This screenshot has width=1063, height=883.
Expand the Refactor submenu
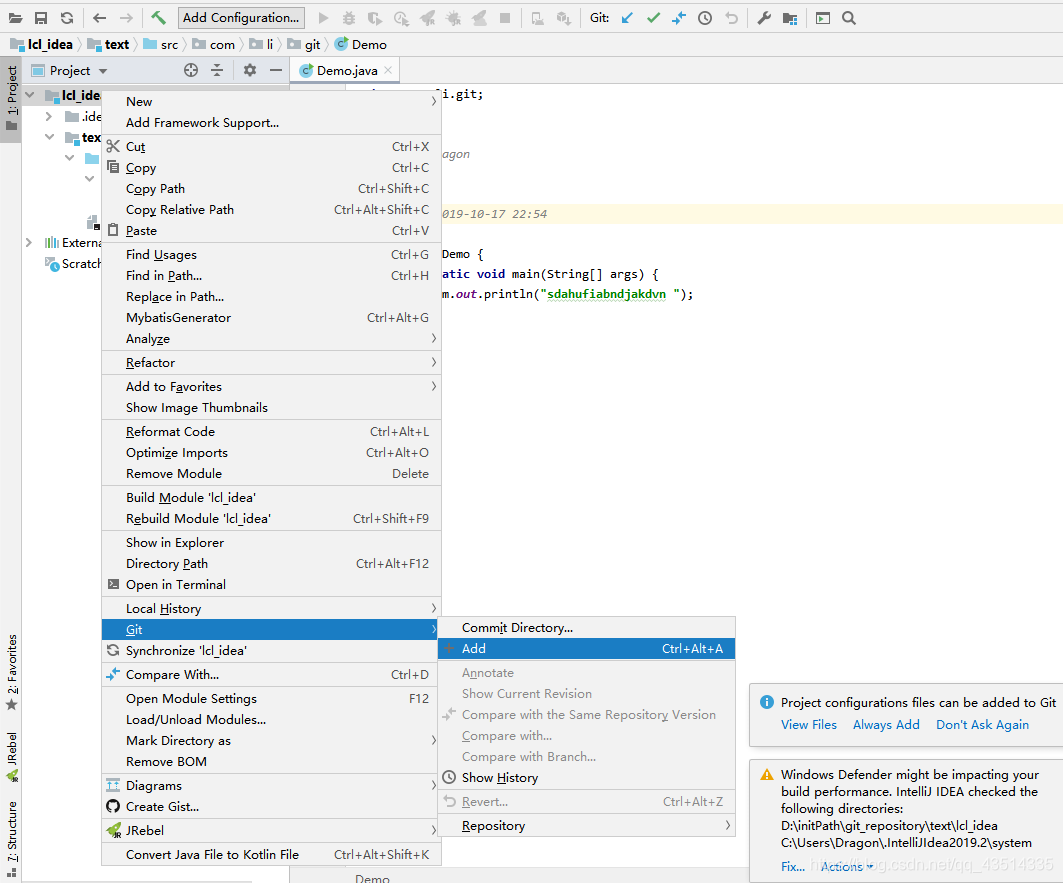pyautogui.click(x=271, y=363)
